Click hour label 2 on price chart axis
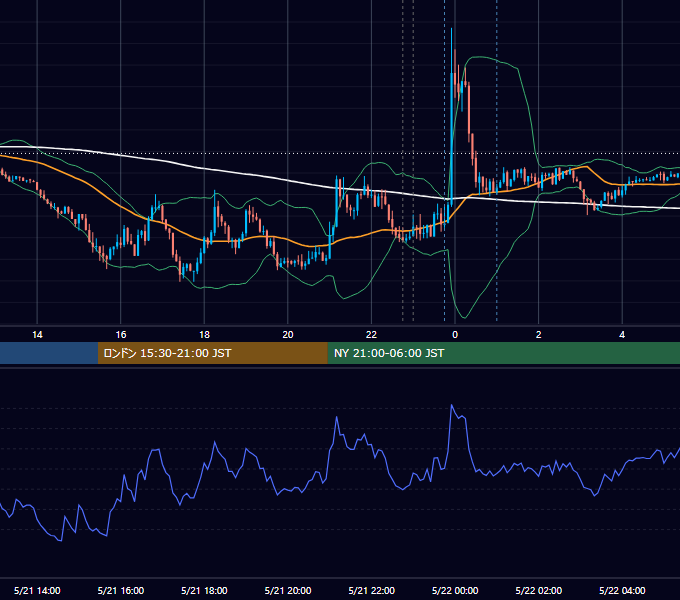Viewport: 680px width, 600px height. (x=539, y=335)
